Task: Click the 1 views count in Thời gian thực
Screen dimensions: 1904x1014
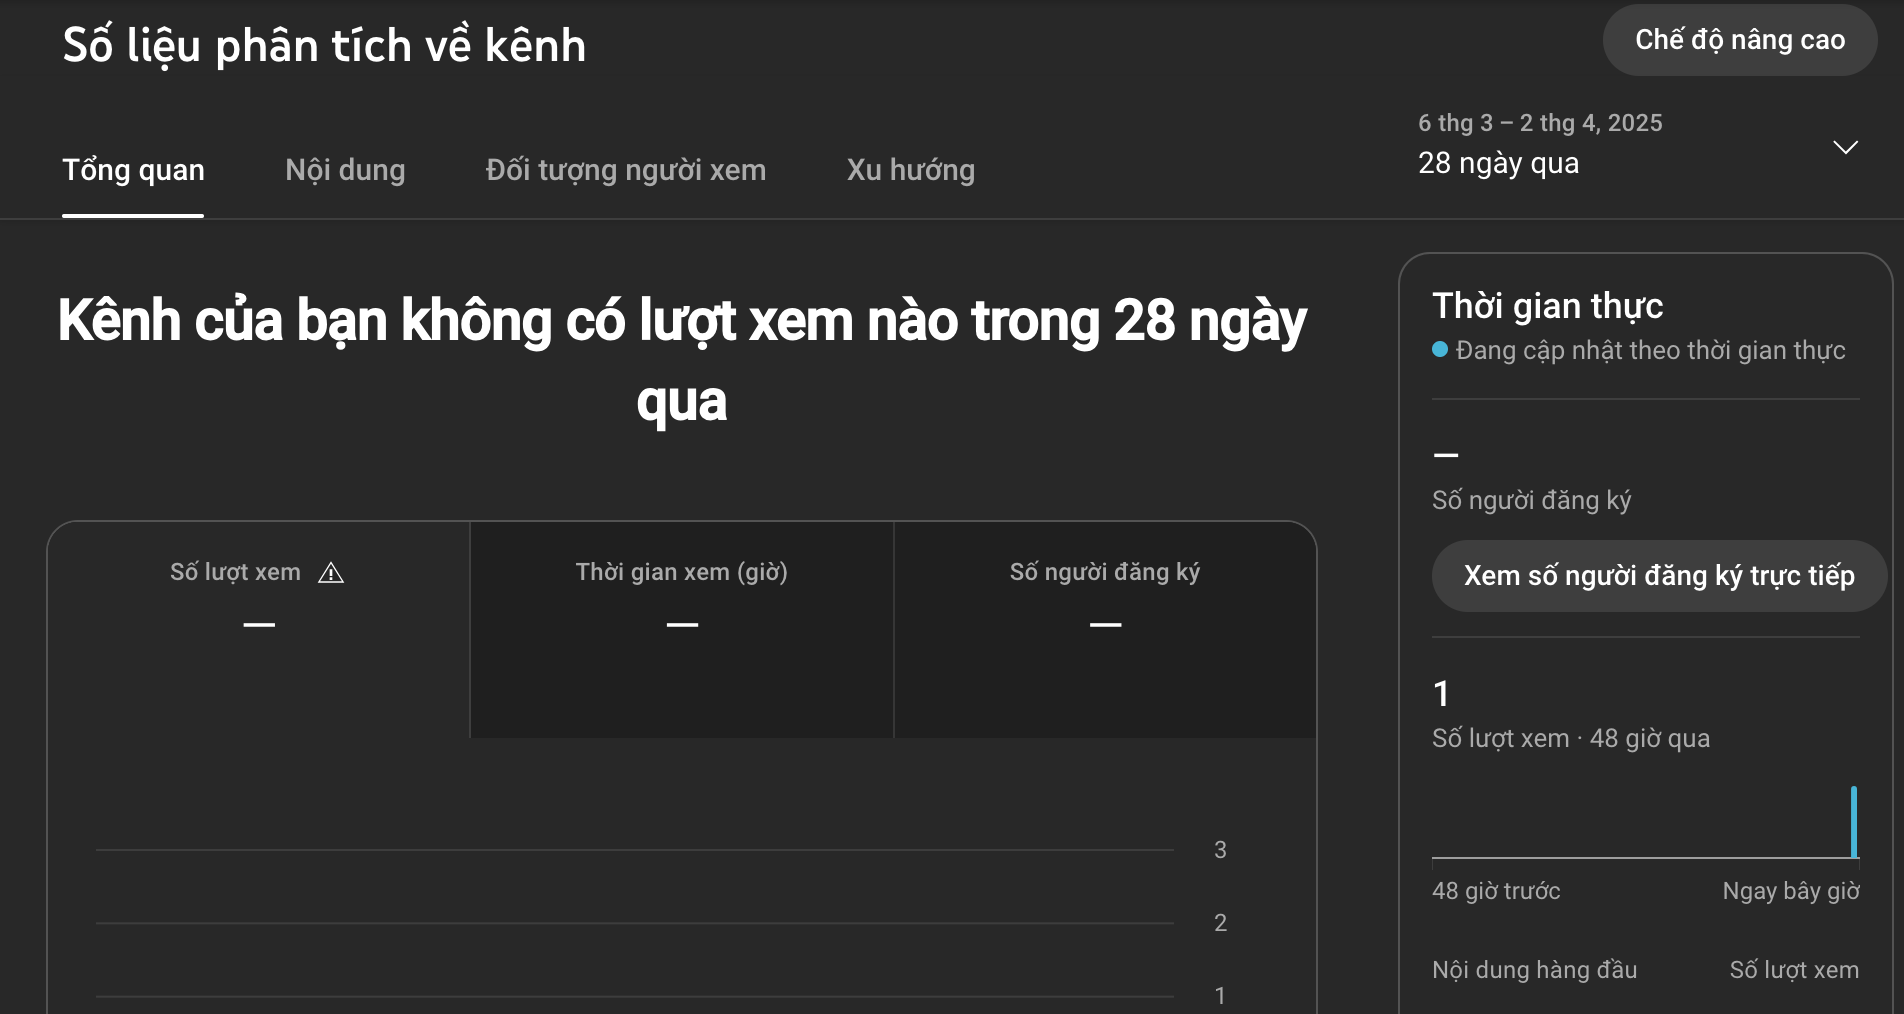Action: (1440, 694)
